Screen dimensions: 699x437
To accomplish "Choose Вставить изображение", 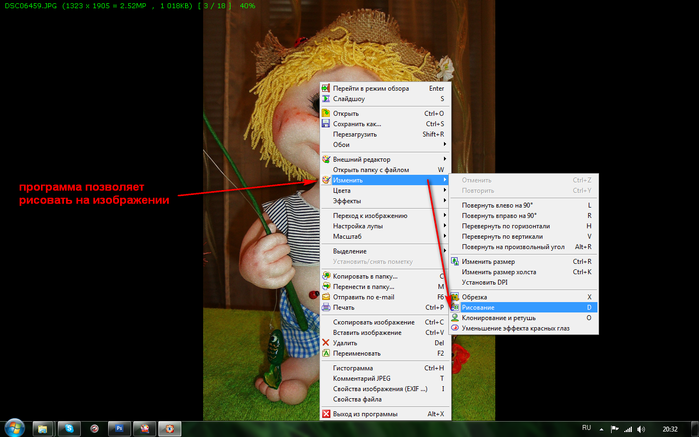I will pos(386,332).
